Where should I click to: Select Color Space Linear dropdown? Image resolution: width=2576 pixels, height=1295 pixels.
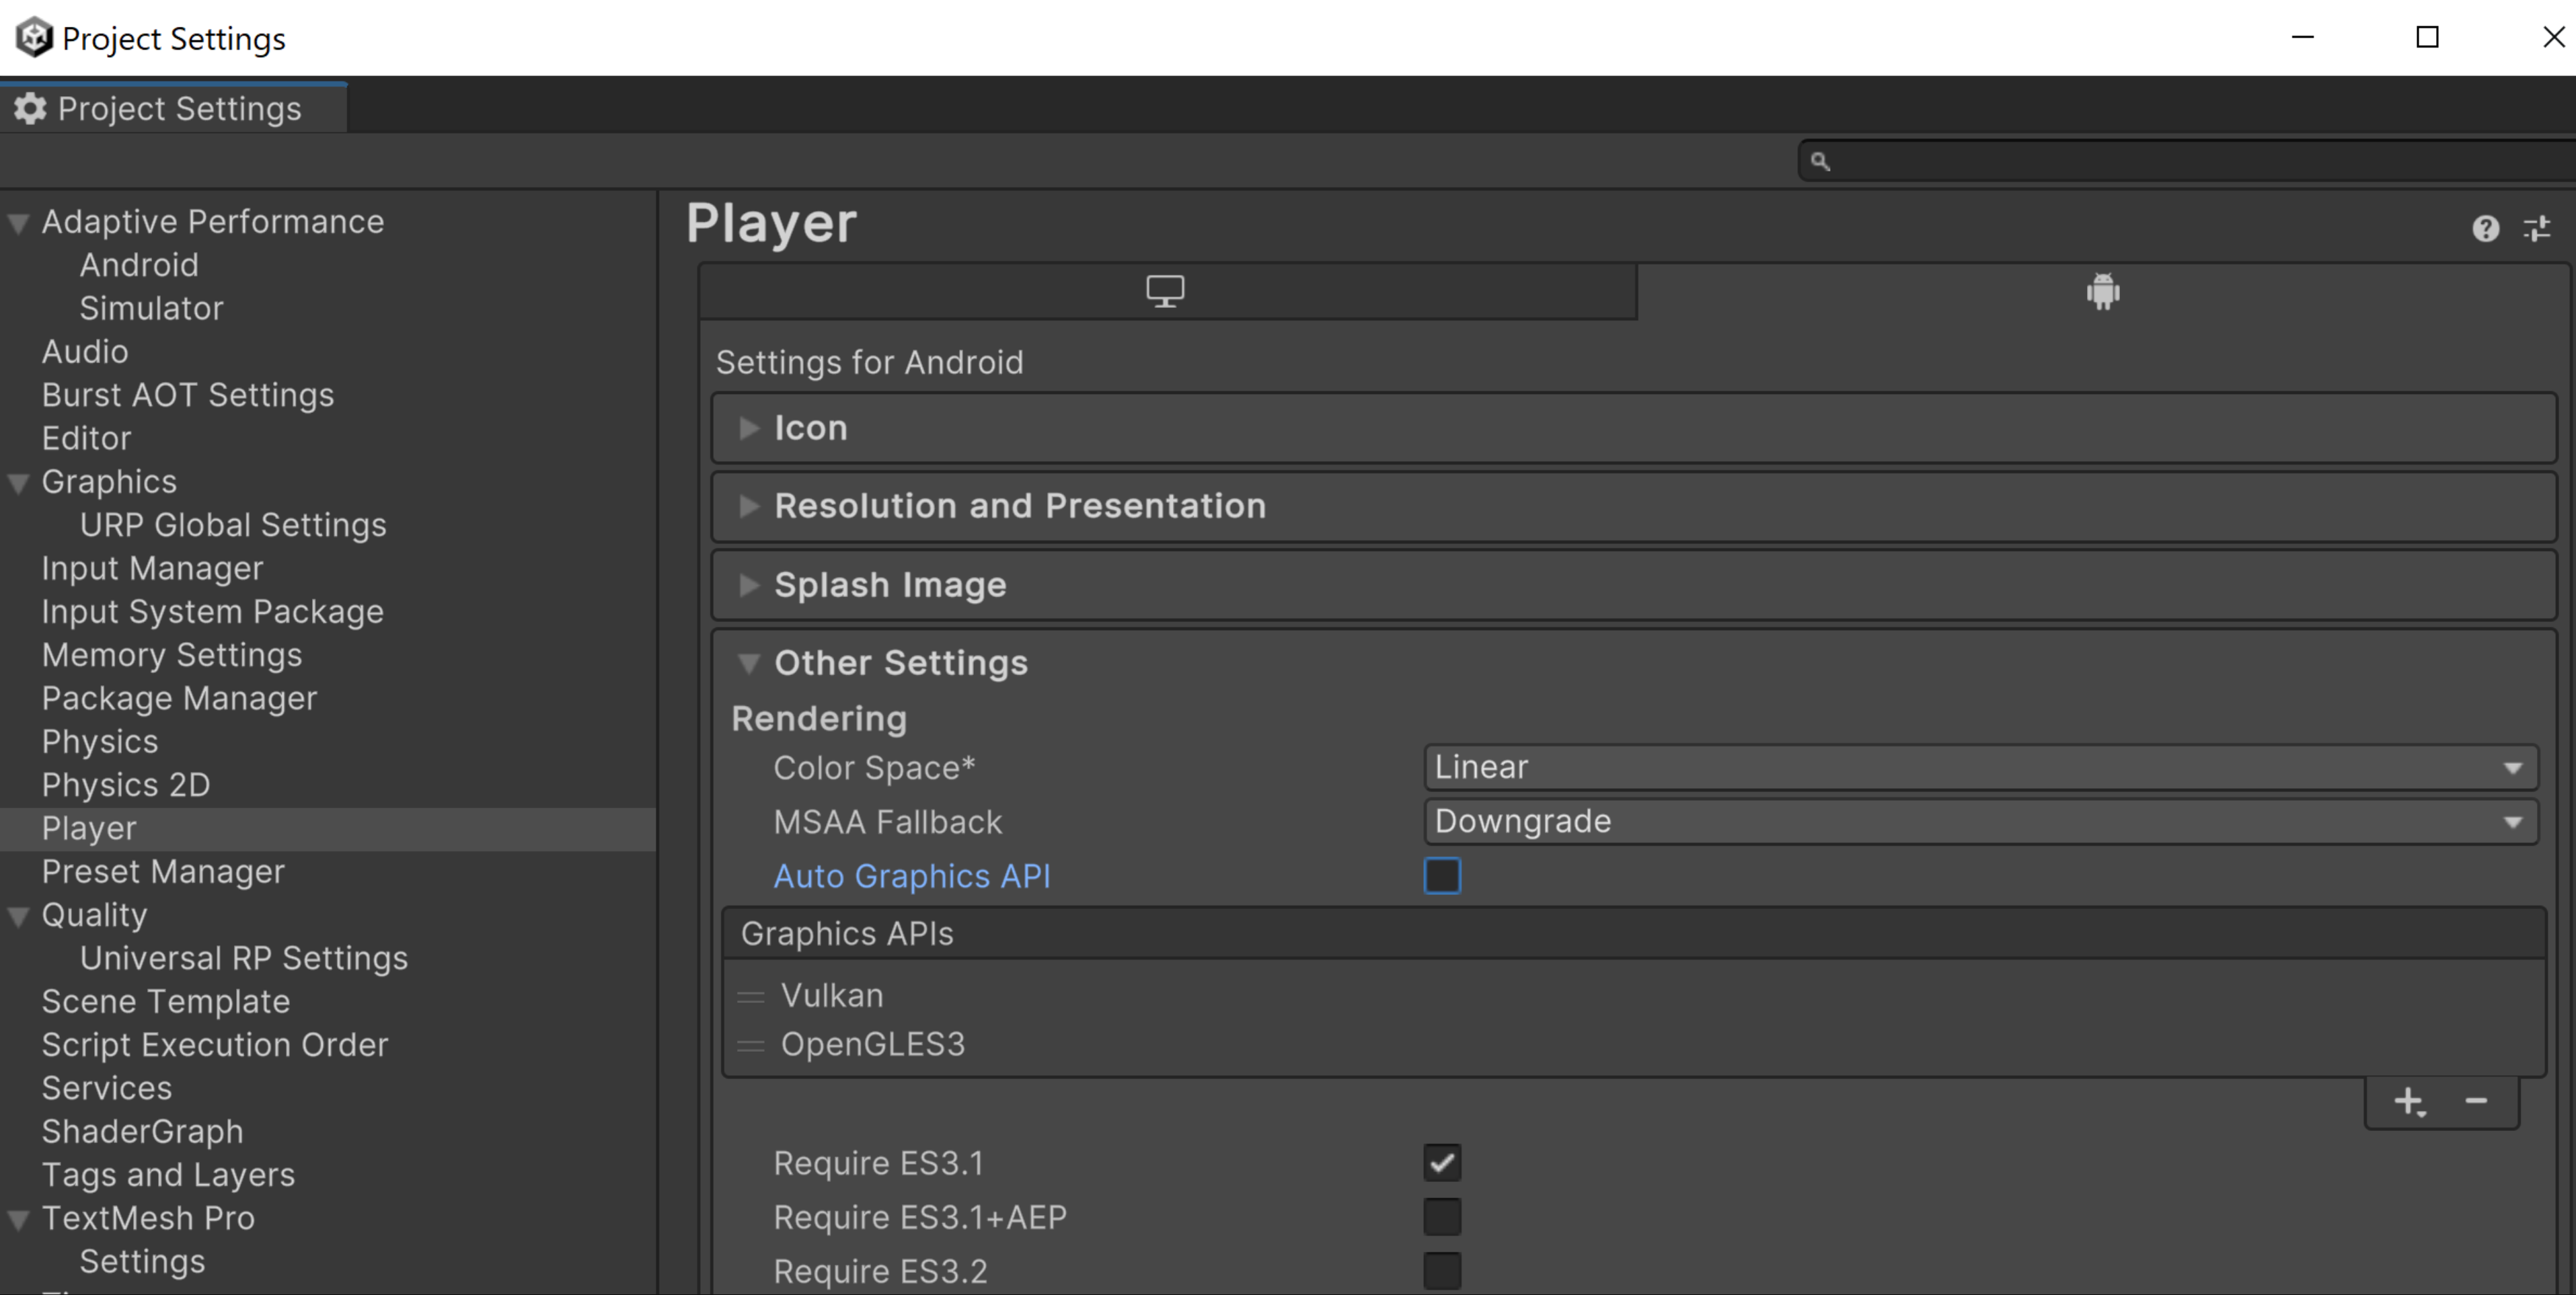pos(1978,767)
